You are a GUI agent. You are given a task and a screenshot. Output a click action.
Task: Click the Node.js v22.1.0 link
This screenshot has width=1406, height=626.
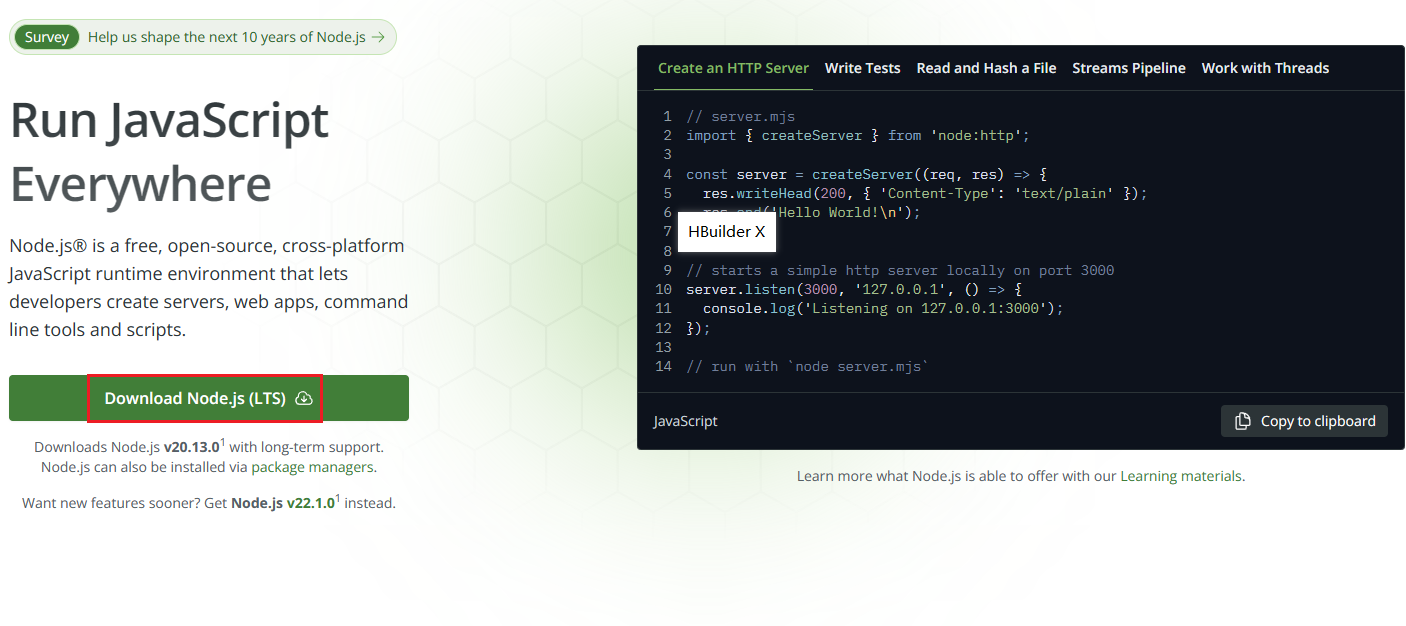click(x=283, y=503)
